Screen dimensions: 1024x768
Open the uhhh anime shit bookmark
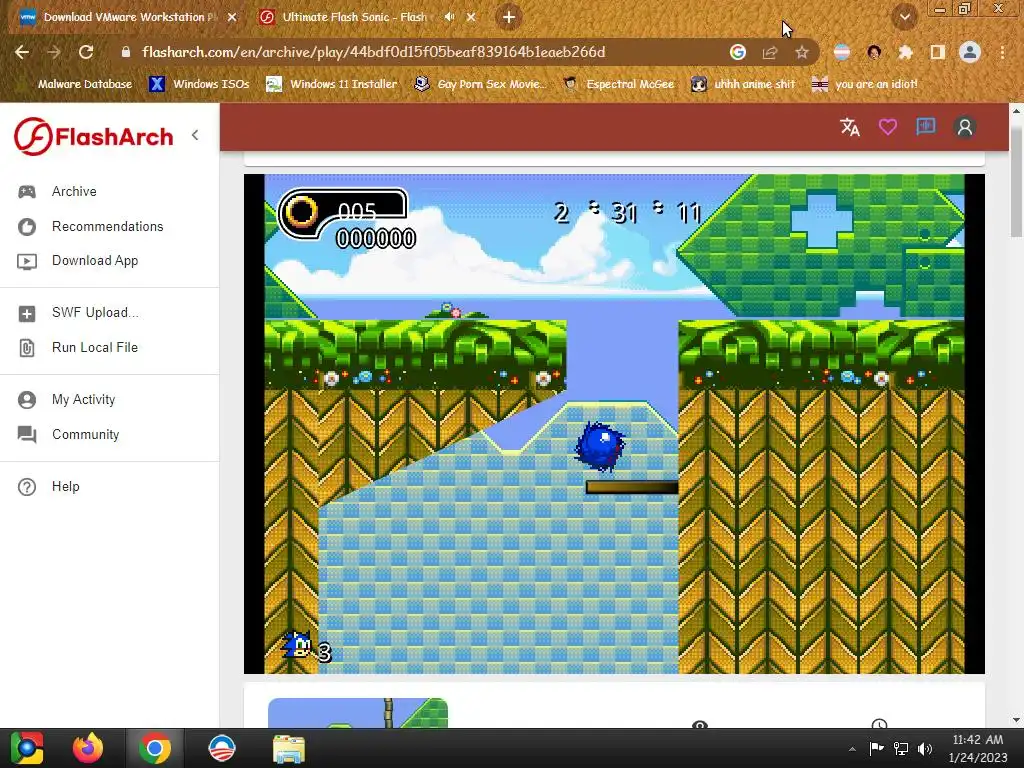[x=743, y=84]
